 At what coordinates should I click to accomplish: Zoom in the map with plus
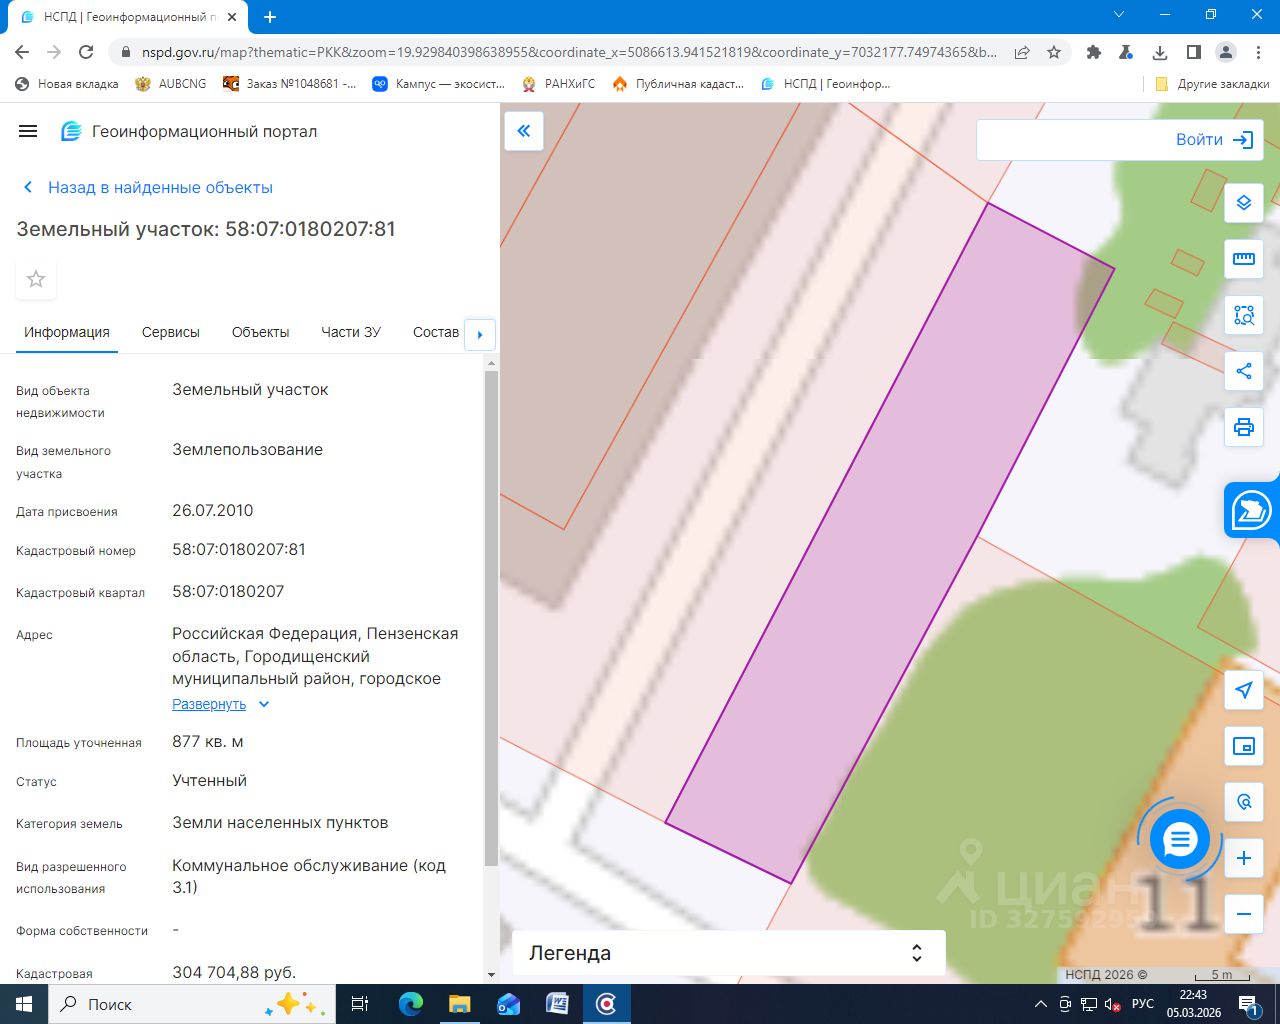coord(1244,858)
